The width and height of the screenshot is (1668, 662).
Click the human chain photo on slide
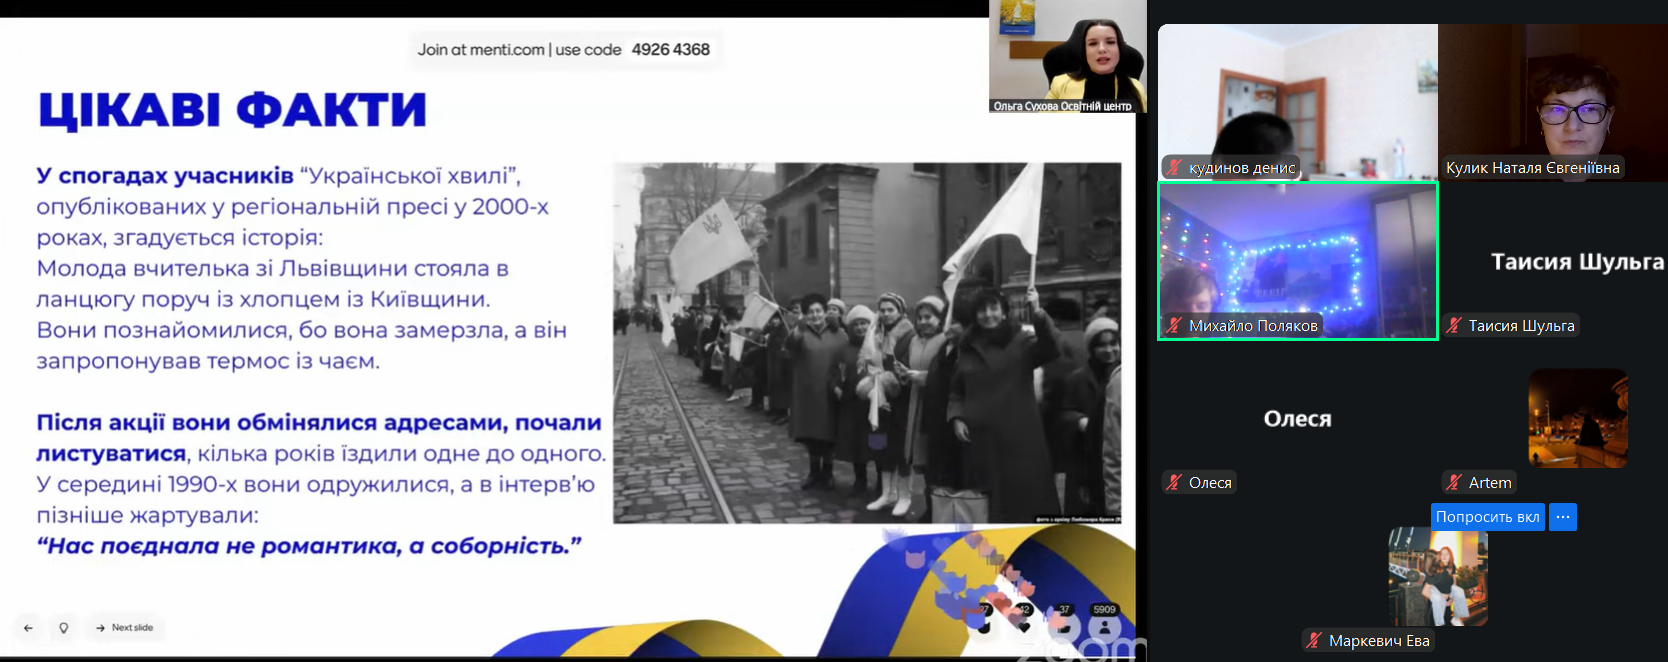pyautogui.click(x=867, y=343)
